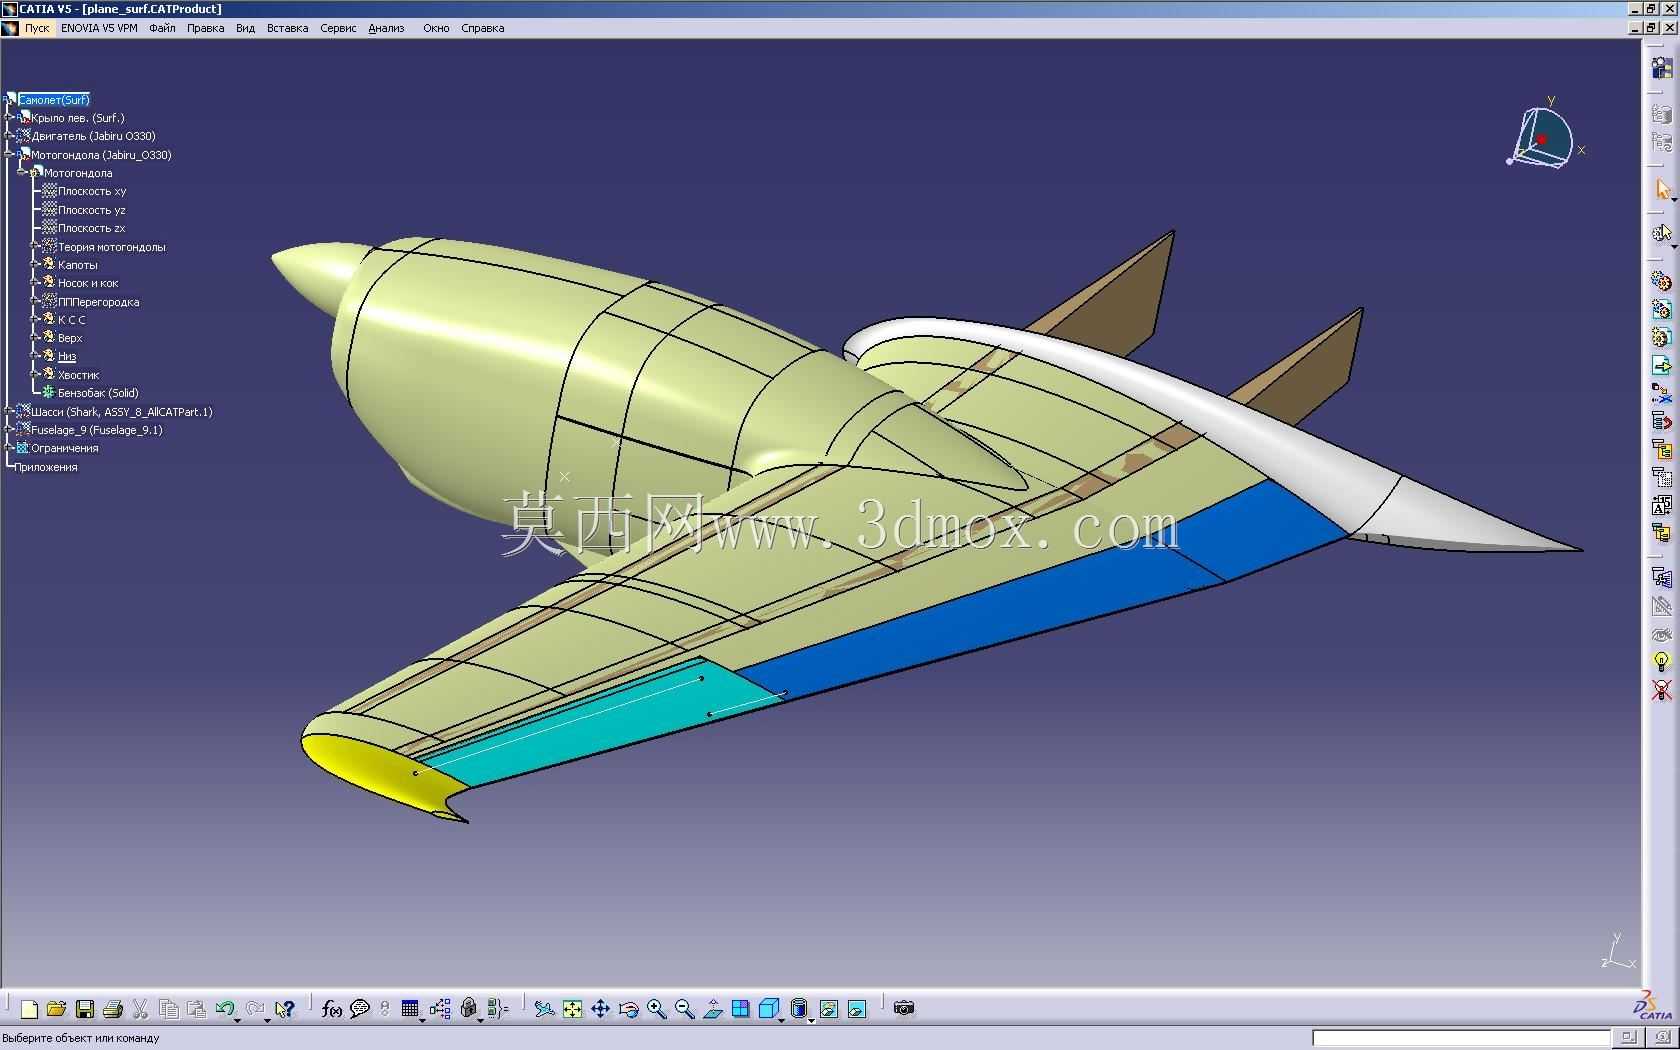Click the blue flap surface on the wing
This screenshot has height=1050, width=1680.
[1040, 600]
